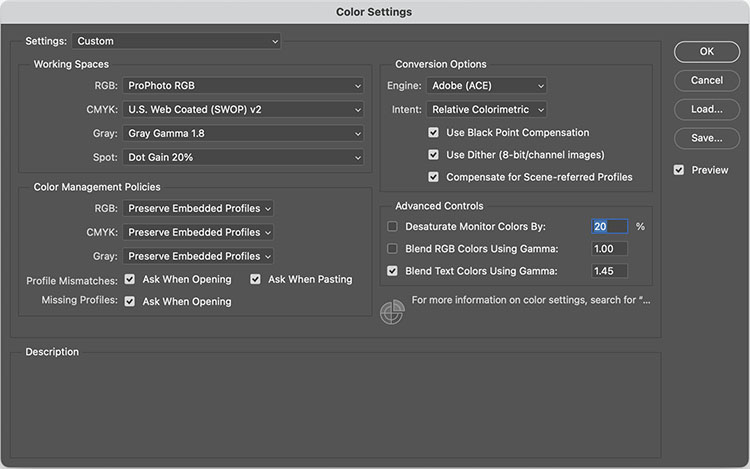750x469 pixels.
Task: Uncheck Ask When Pasting for mismatches
Action: (256, 280)
